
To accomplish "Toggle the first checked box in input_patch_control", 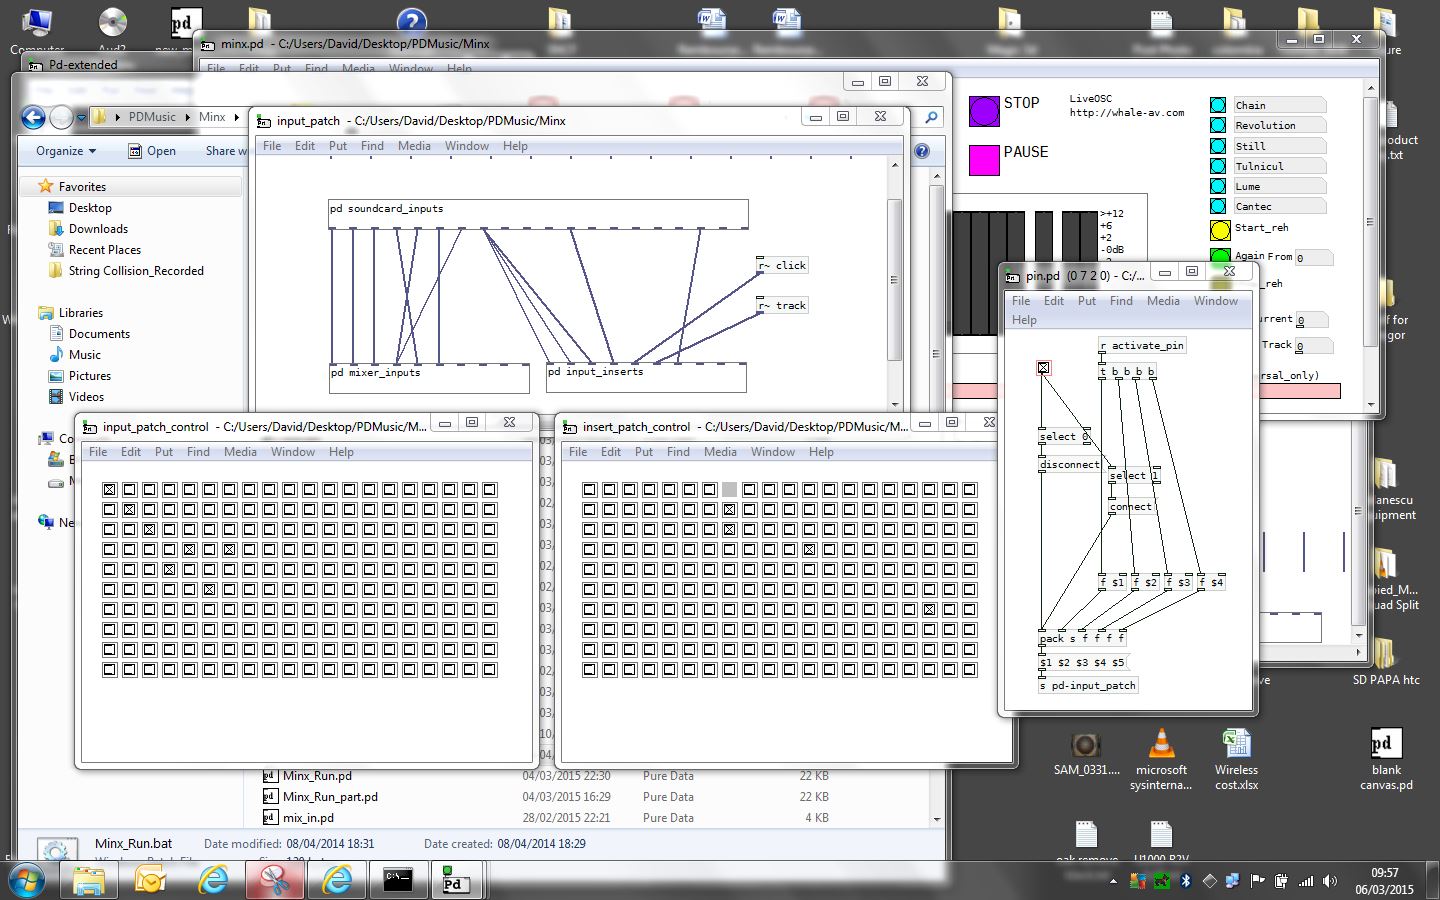I will tap(110, 490).
